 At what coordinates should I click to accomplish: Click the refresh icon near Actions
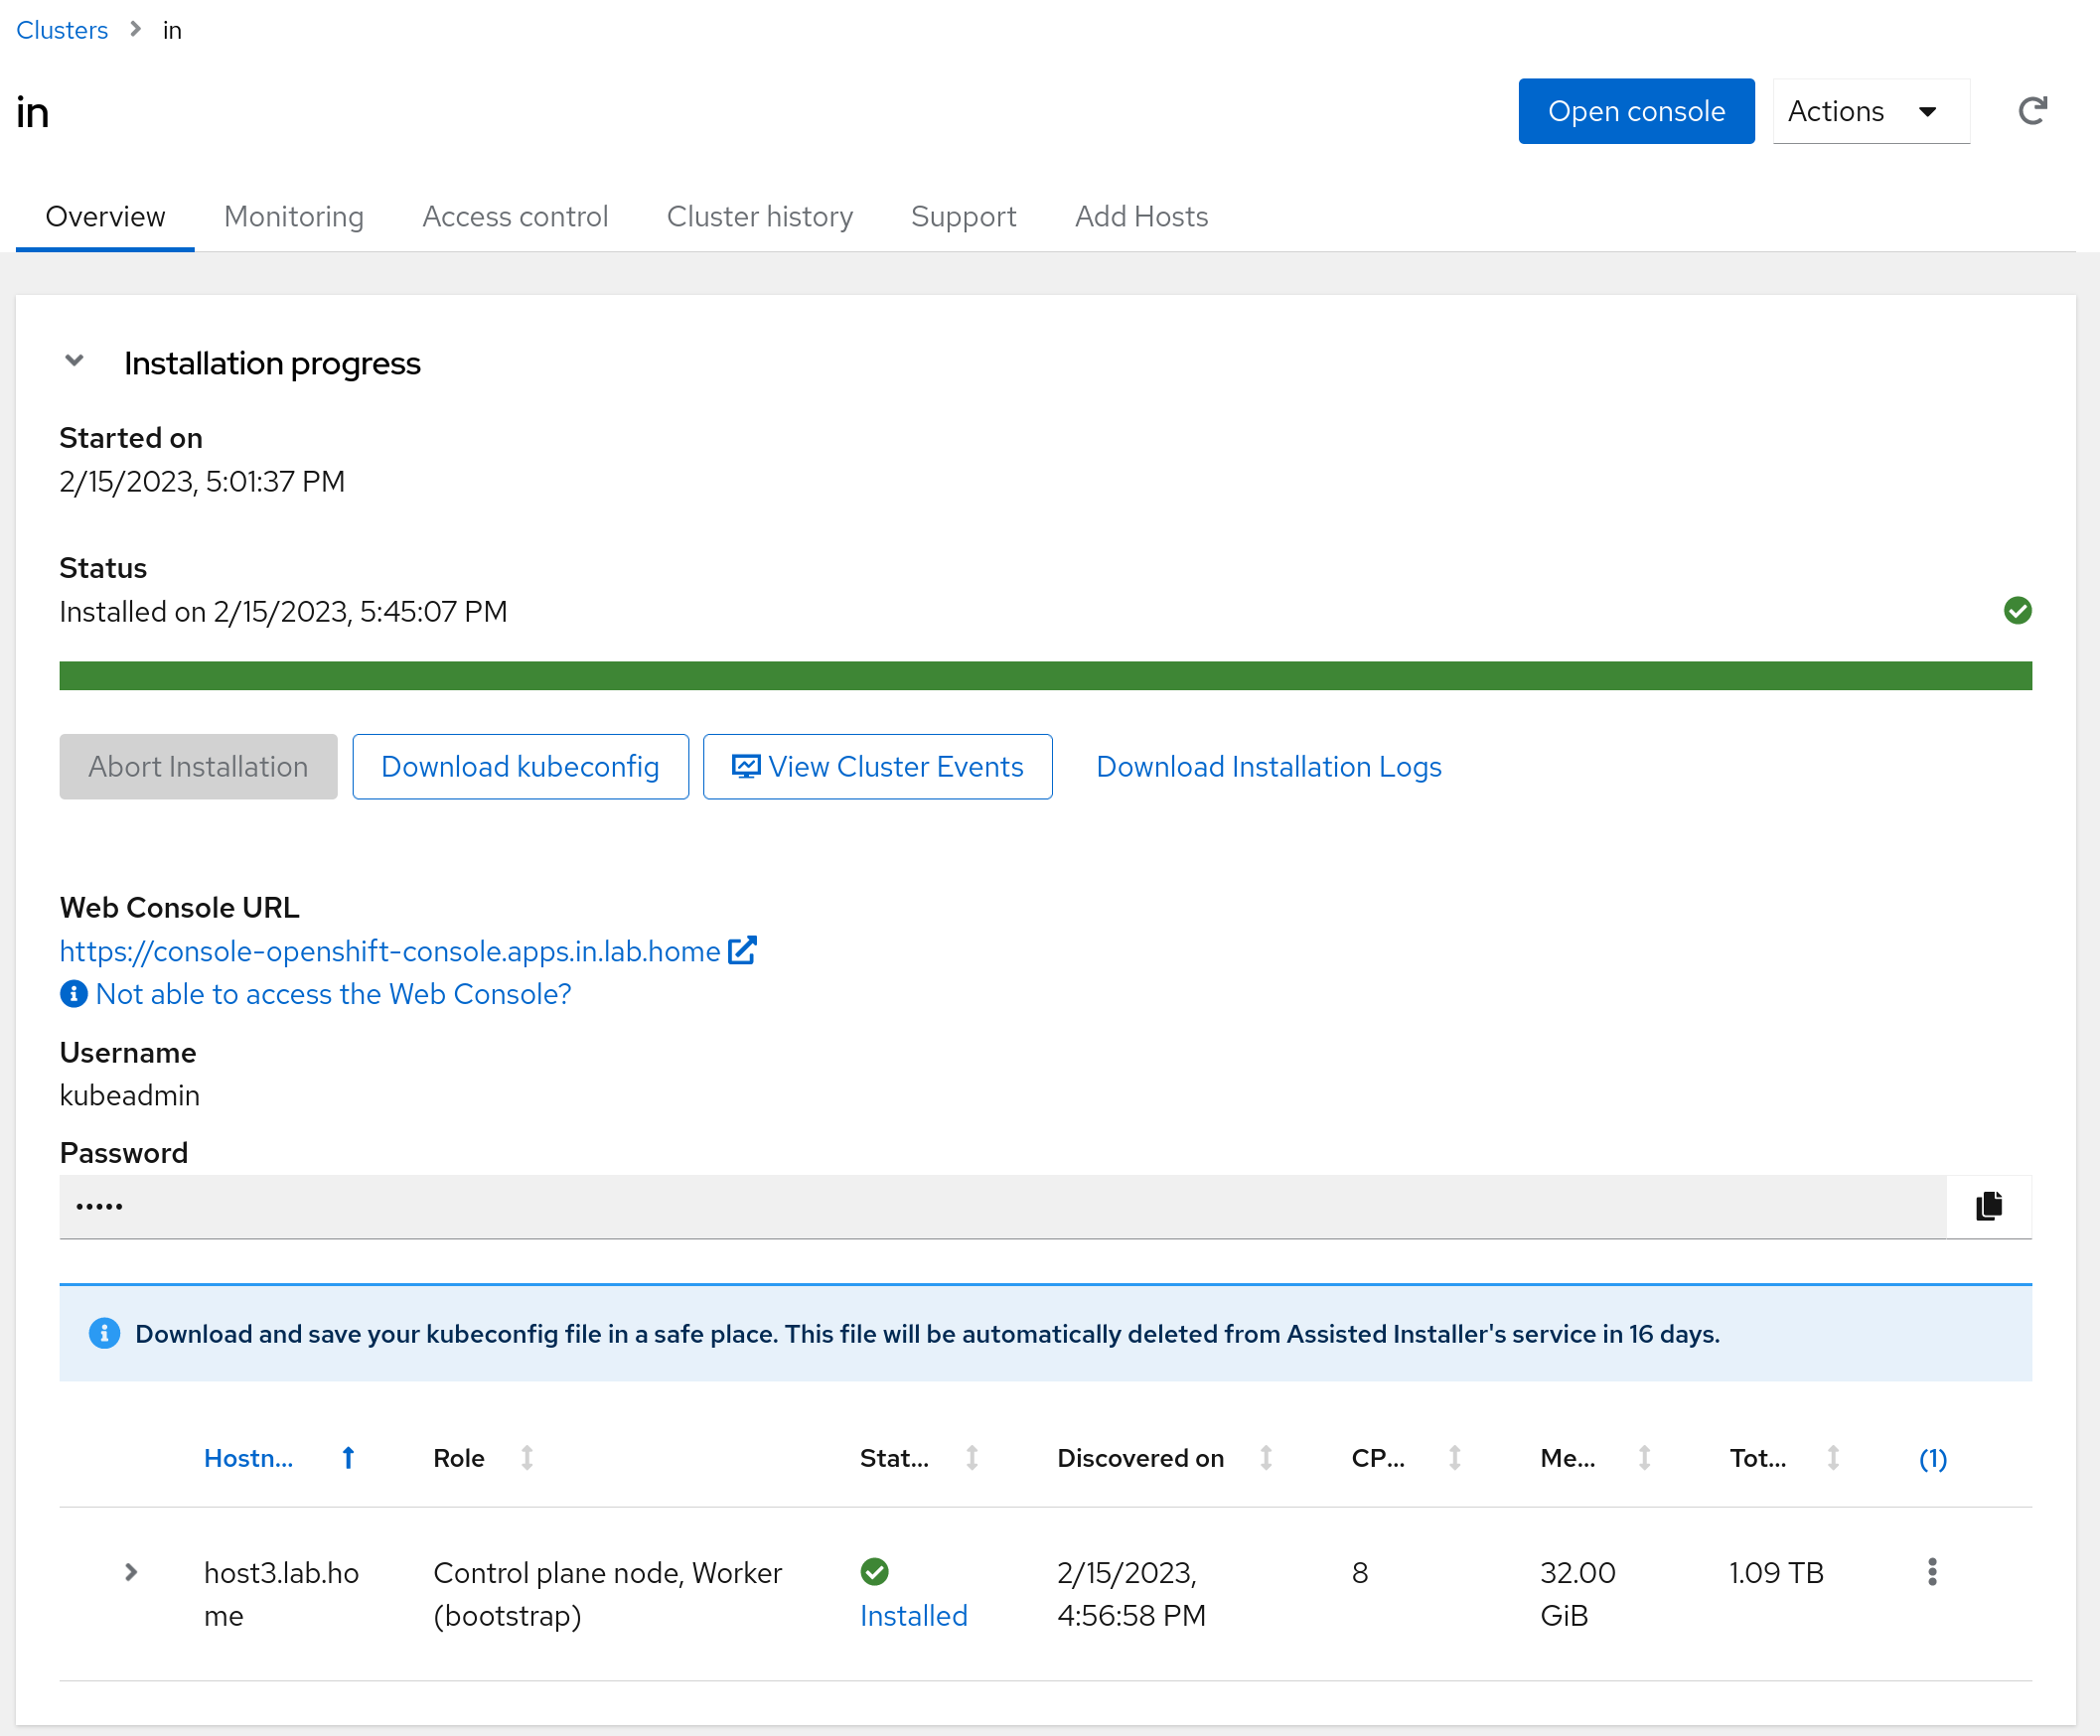pos(2032,111)
